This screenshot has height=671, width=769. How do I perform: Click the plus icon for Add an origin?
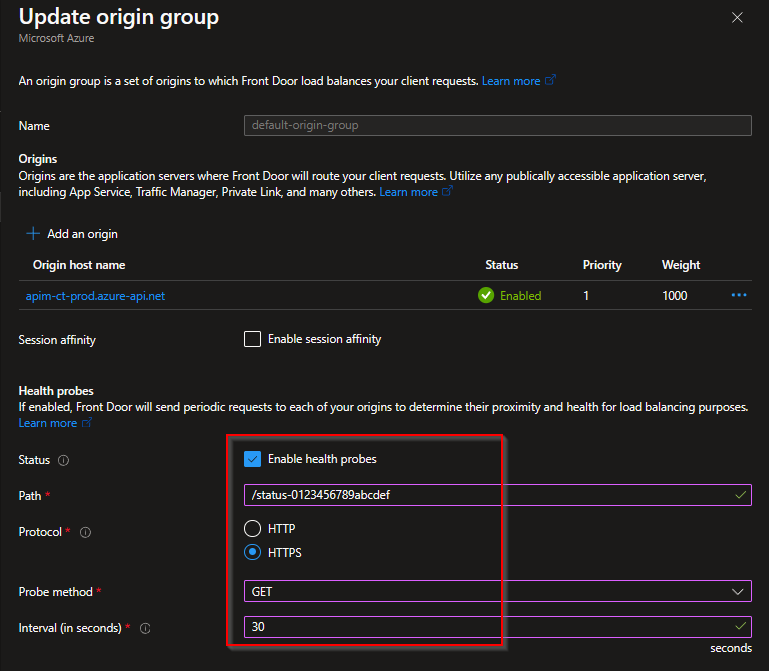click(33, 233)
